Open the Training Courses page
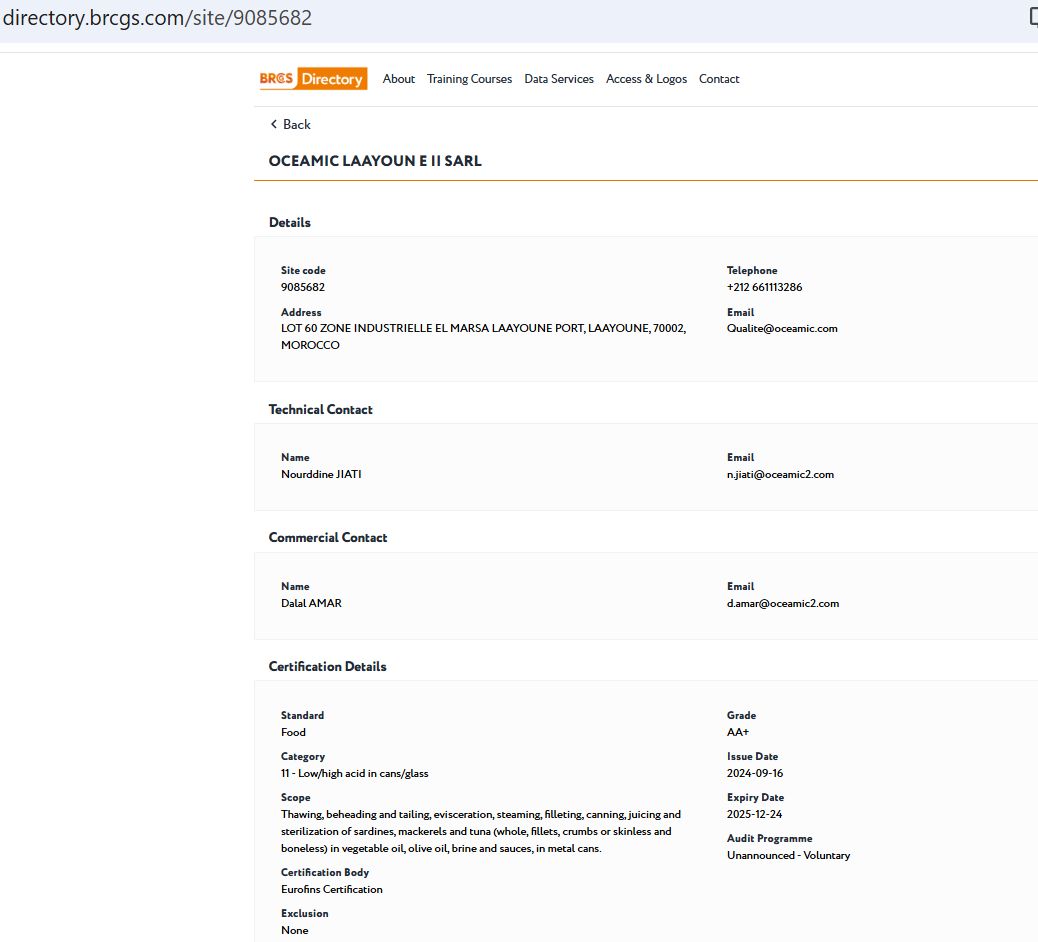Screen dimensions: 1038x942 pos(469,79)
